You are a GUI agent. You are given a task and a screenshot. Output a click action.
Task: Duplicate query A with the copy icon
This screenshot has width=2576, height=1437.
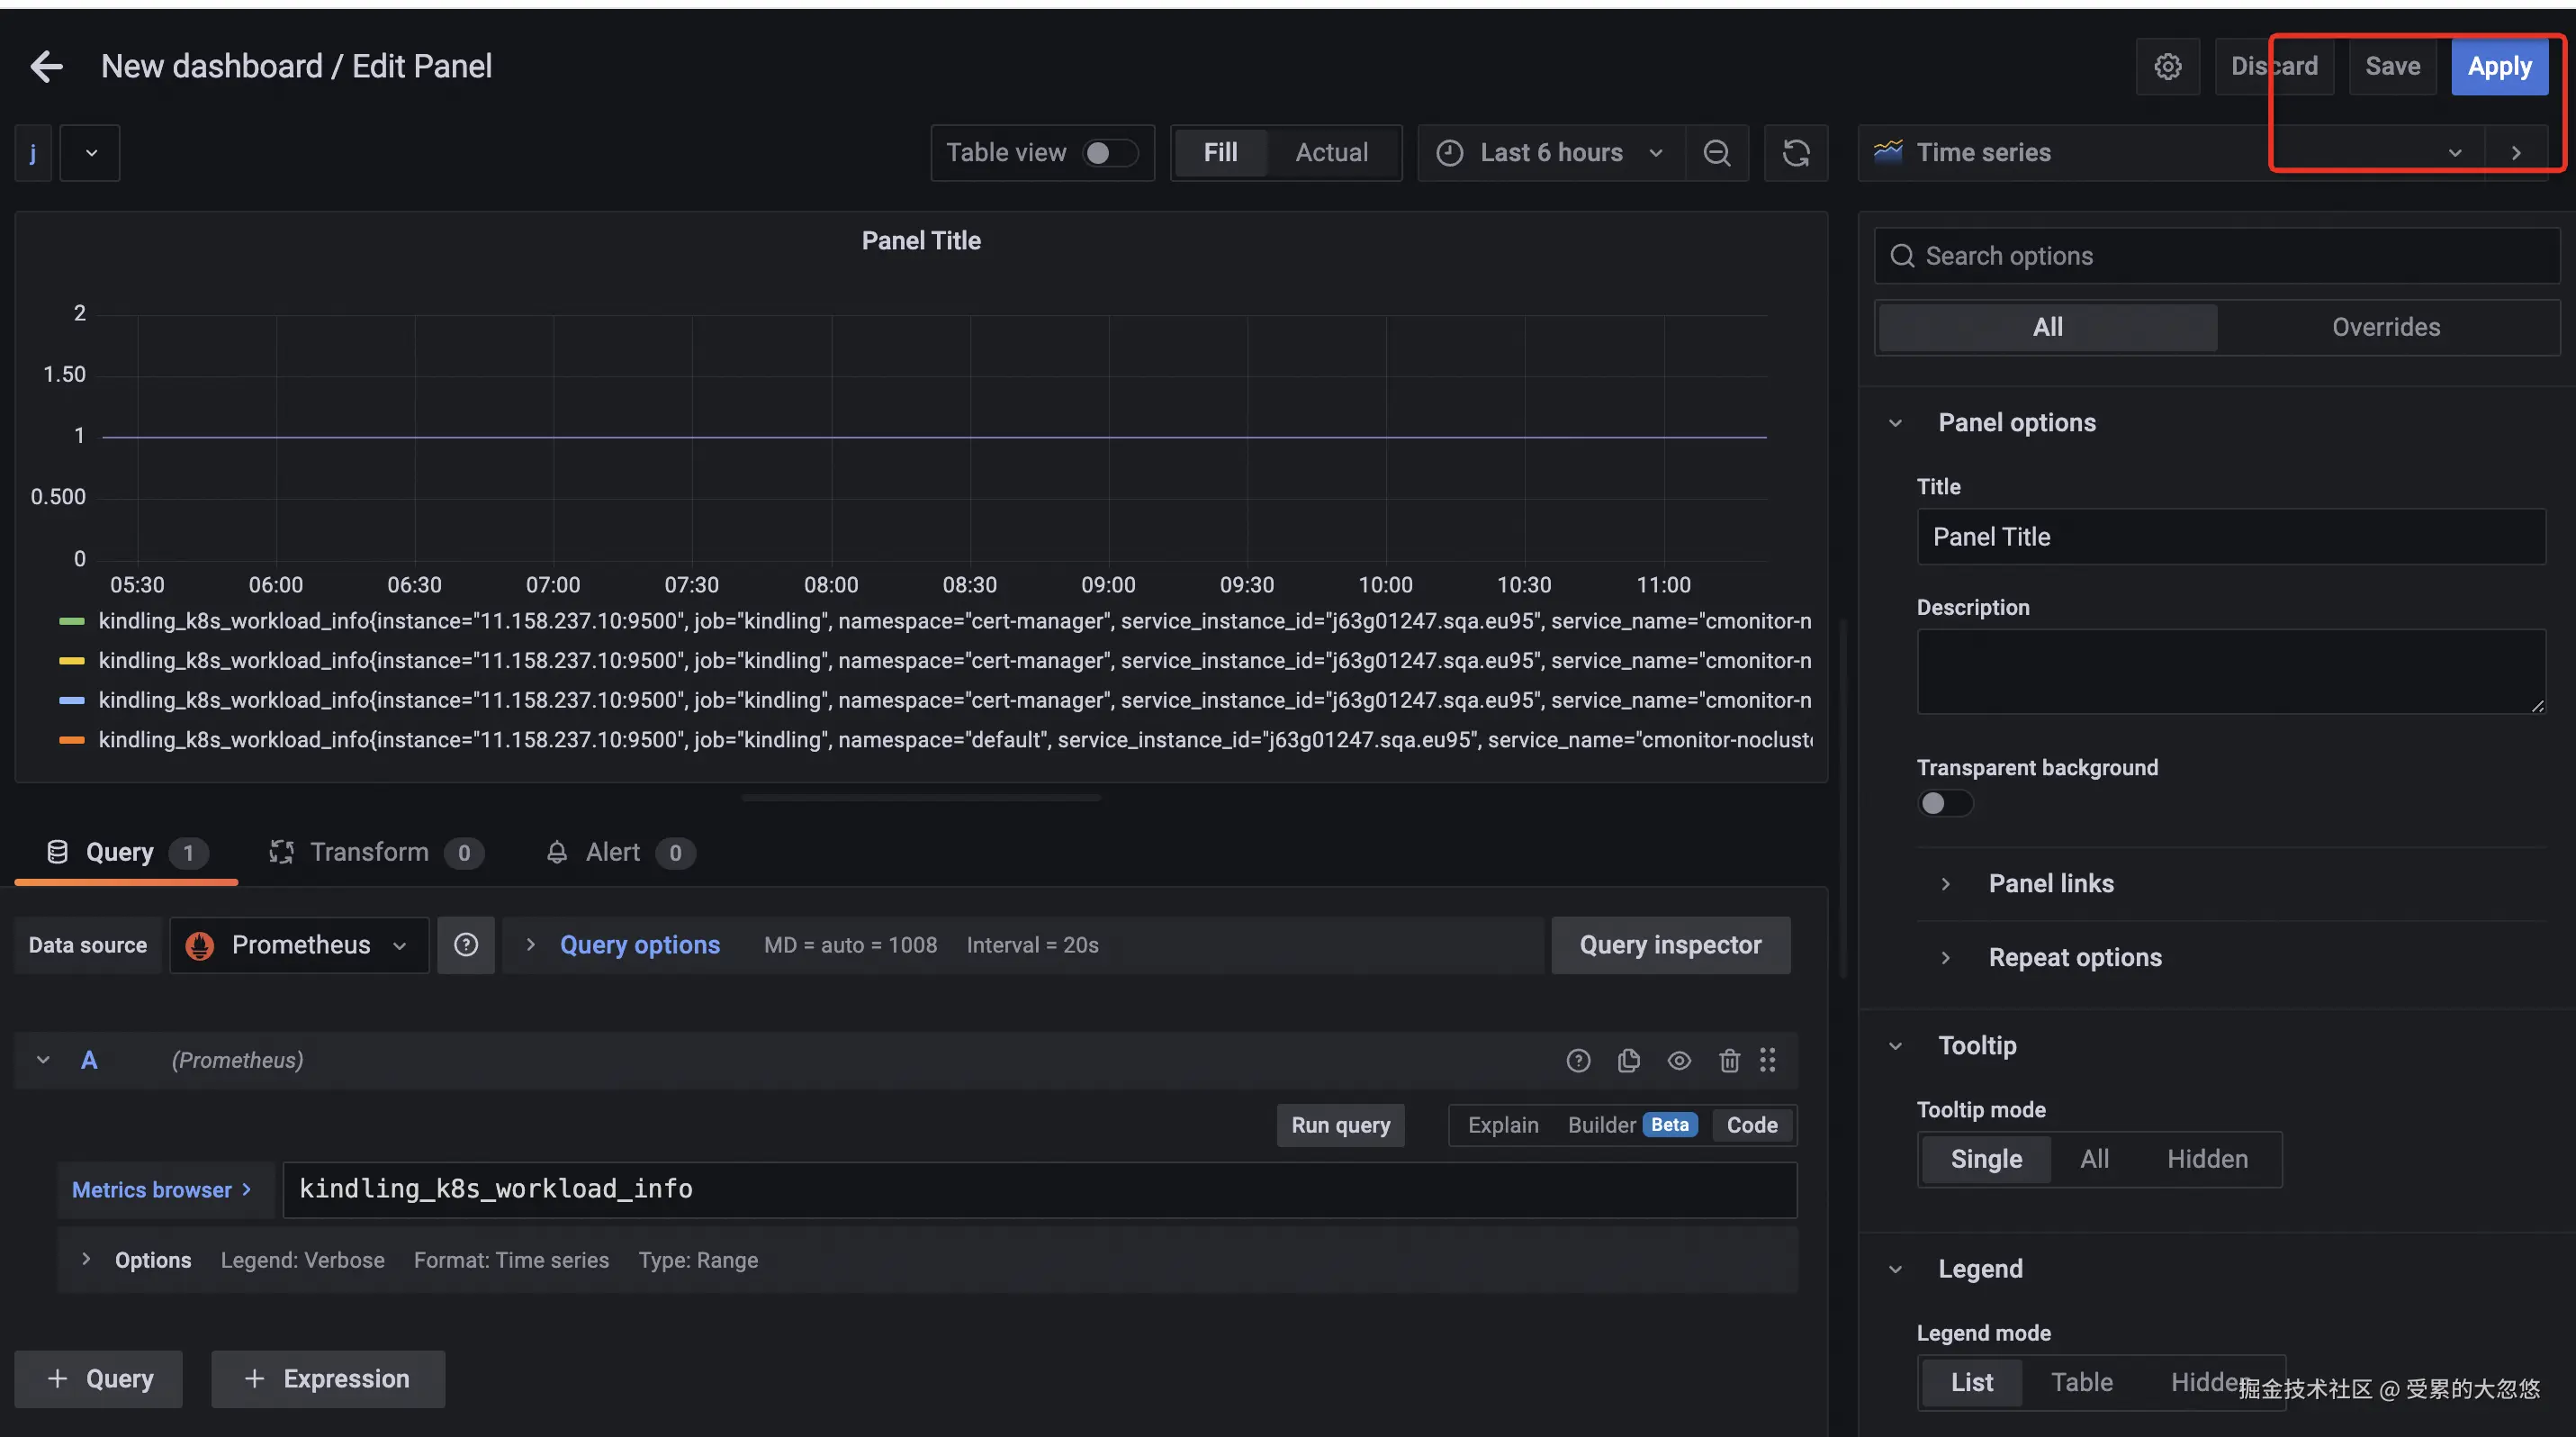1628,1060
